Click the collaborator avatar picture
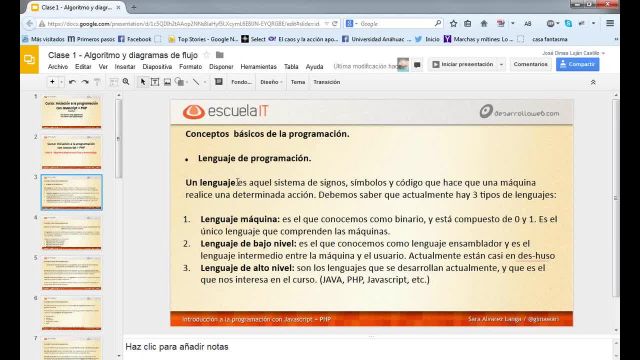The image size is (640, 360). coord(403,64)
